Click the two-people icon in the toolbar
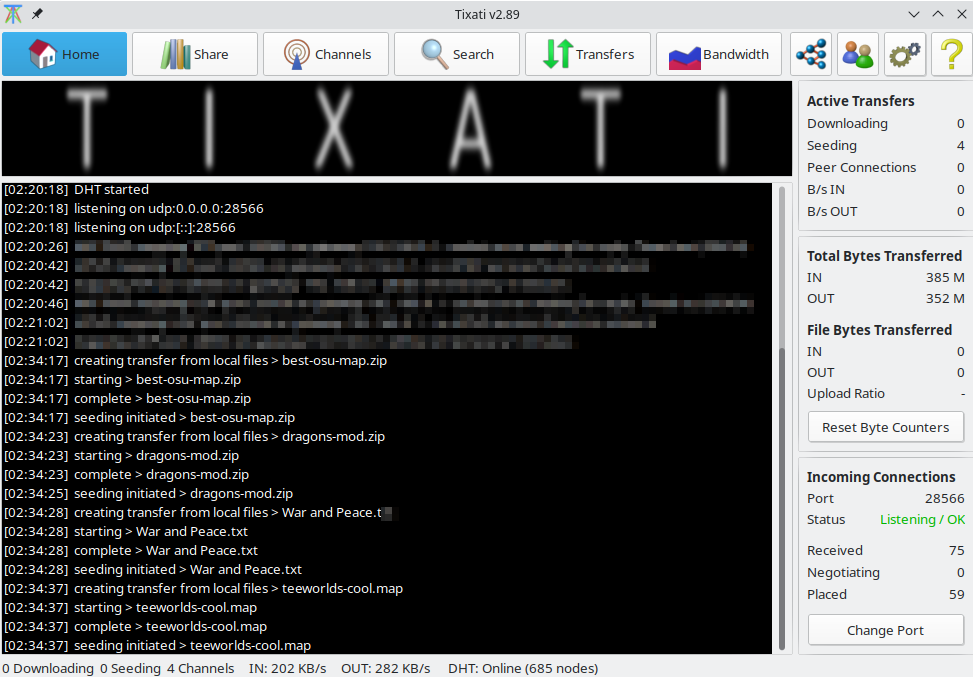973x677 pixels. 857,53
